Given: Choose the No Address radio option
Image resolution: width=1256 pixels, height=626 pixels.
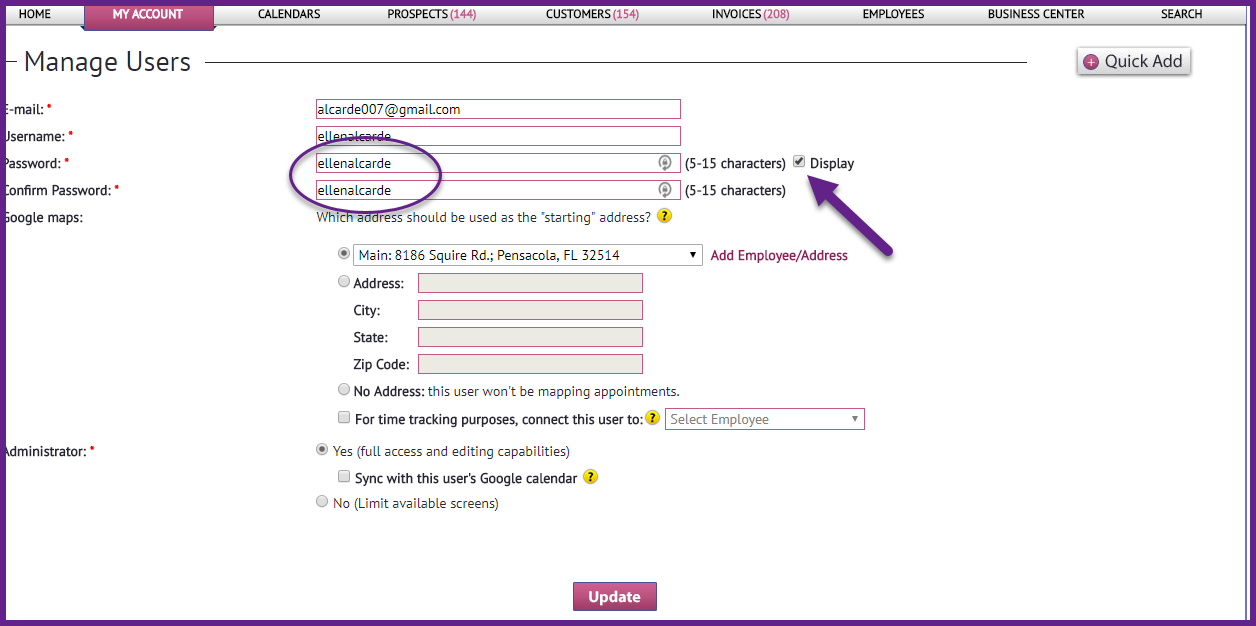Looking at the screenshot, I should pyautogui.click(x=344, y=390).
